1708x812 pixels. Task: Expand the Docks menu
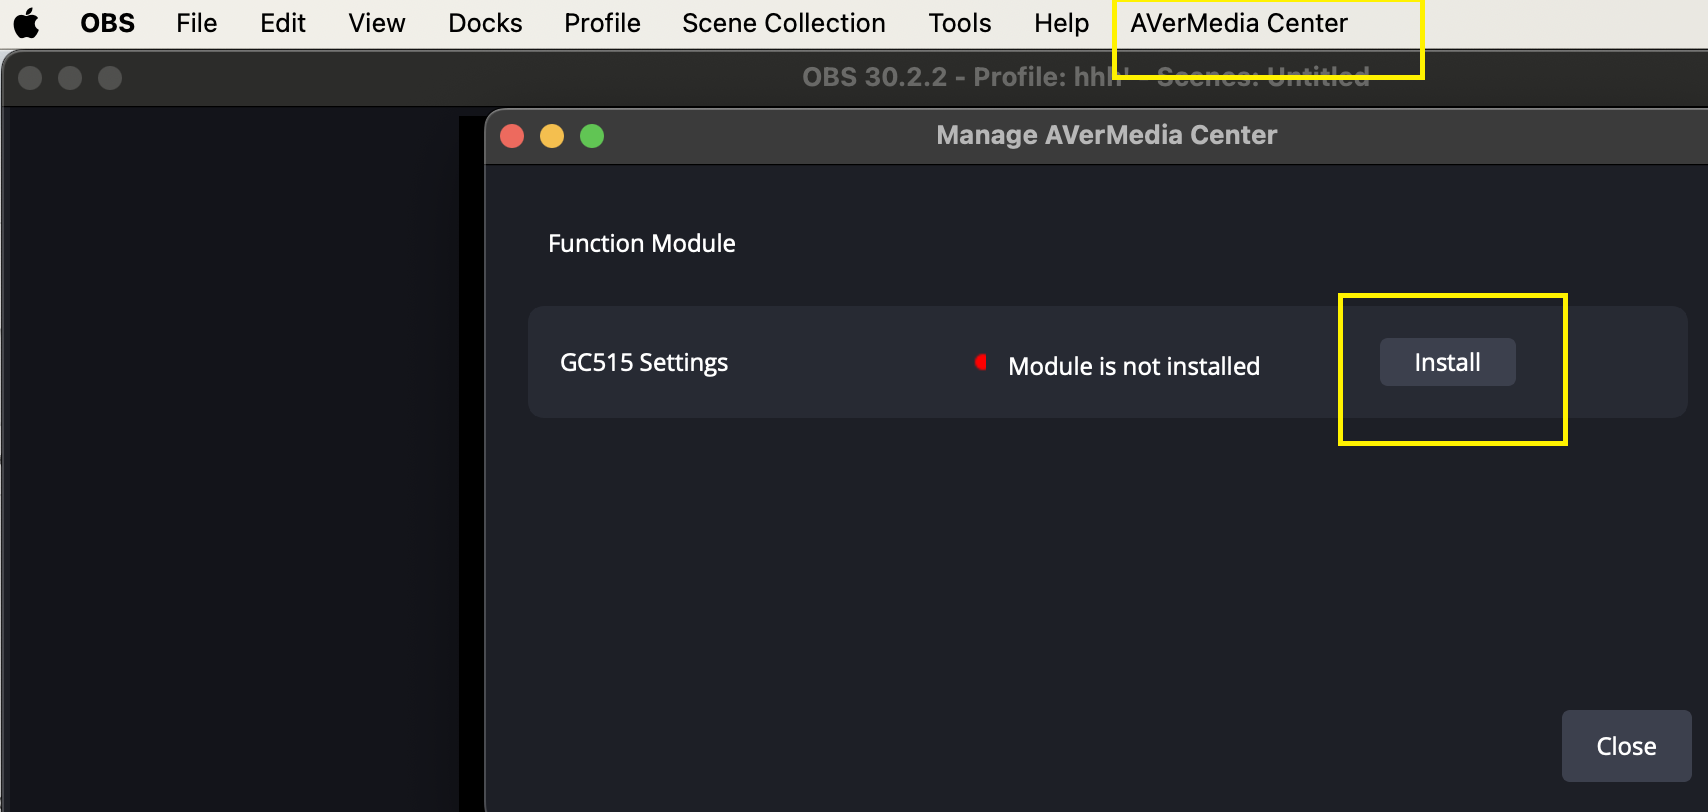(x=485, y=23)
